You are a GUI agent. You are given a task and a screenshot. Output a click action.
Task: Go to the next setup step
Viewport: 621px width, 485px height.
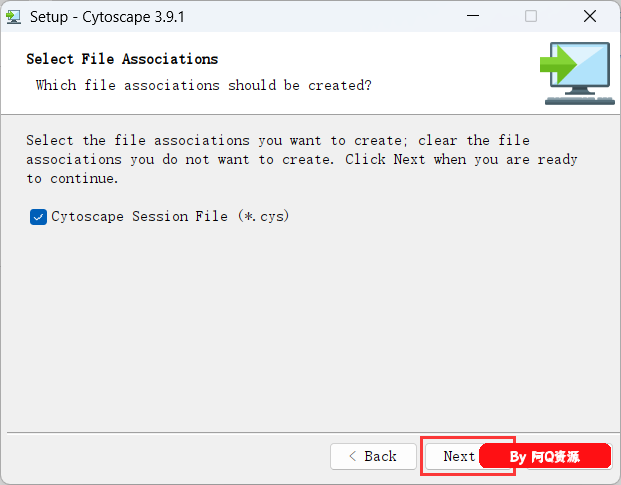(459, 456)
